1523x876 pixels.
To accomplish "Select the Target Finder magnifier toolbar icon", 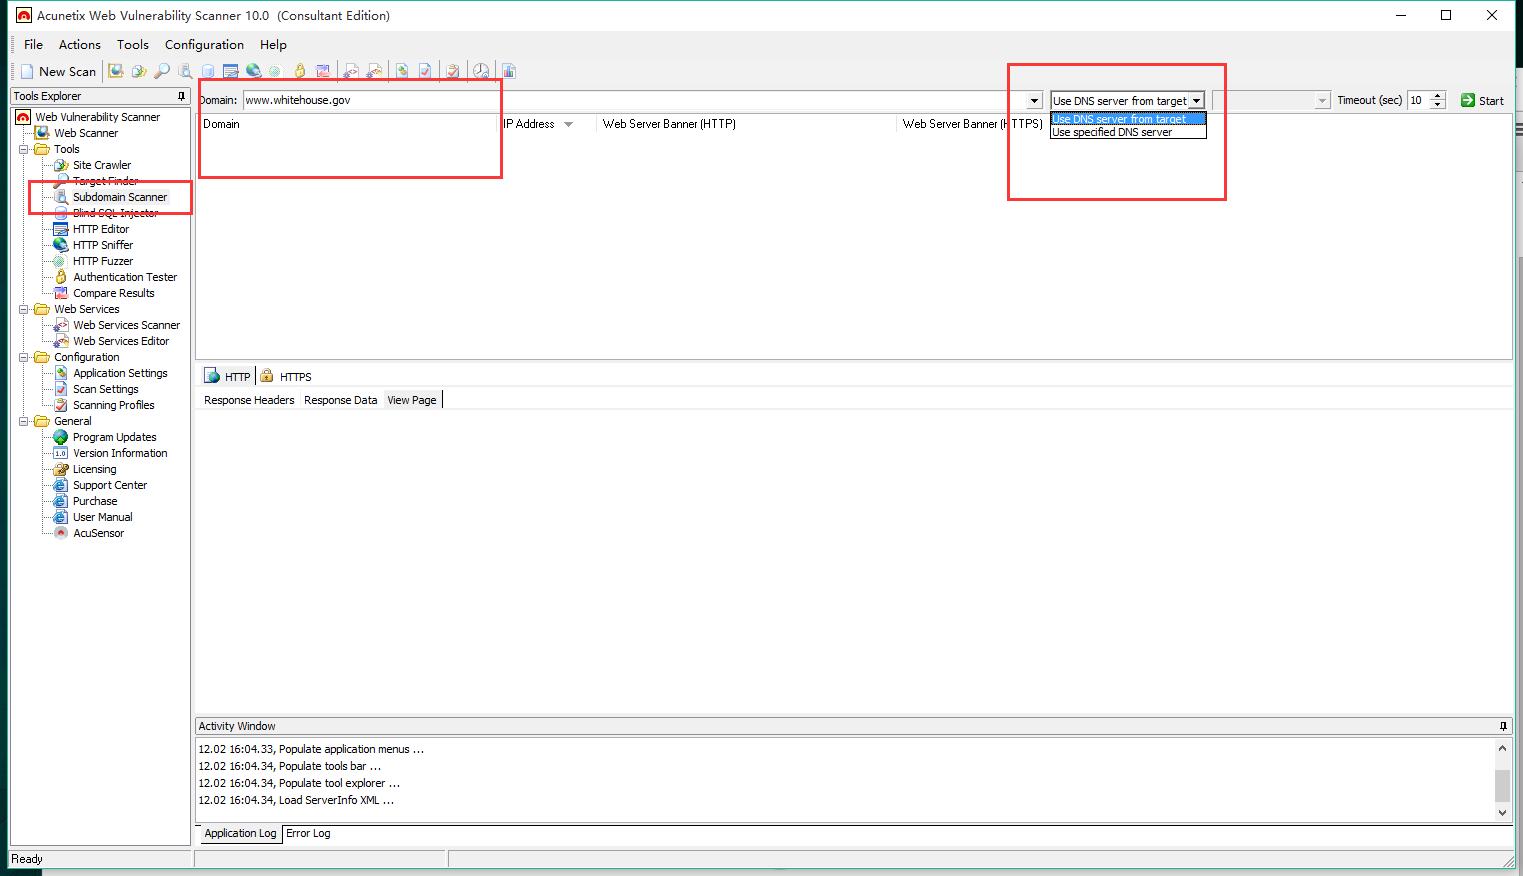I will (162, 71).
